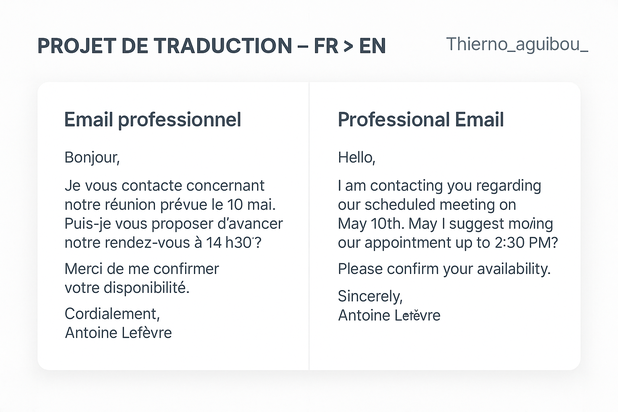Screen dimensions: 618x412
Task: Click the text 'our scheduled meeting on'
Action: pyautogui.click(x=427, y=205)
